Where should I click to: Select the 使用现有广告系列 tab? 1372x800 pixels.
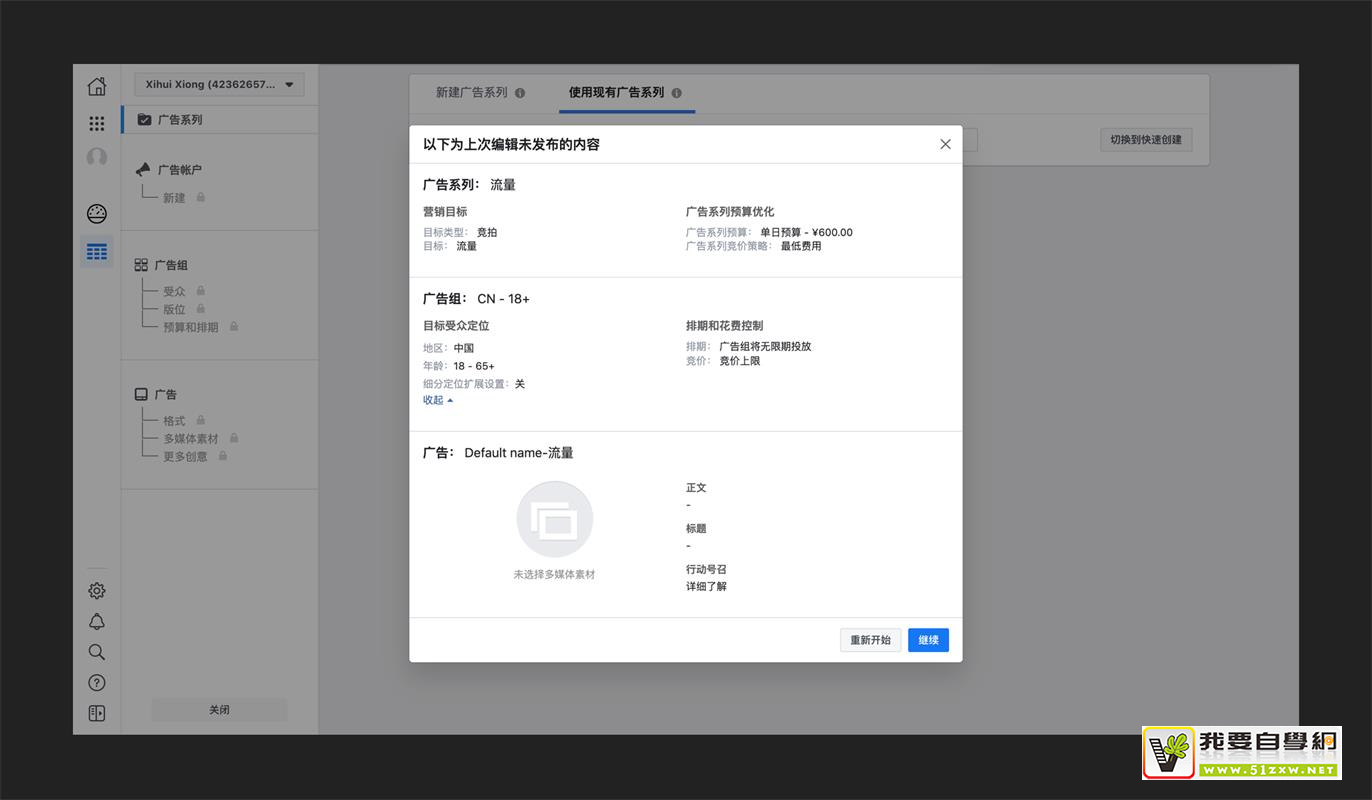pos(616,93)
